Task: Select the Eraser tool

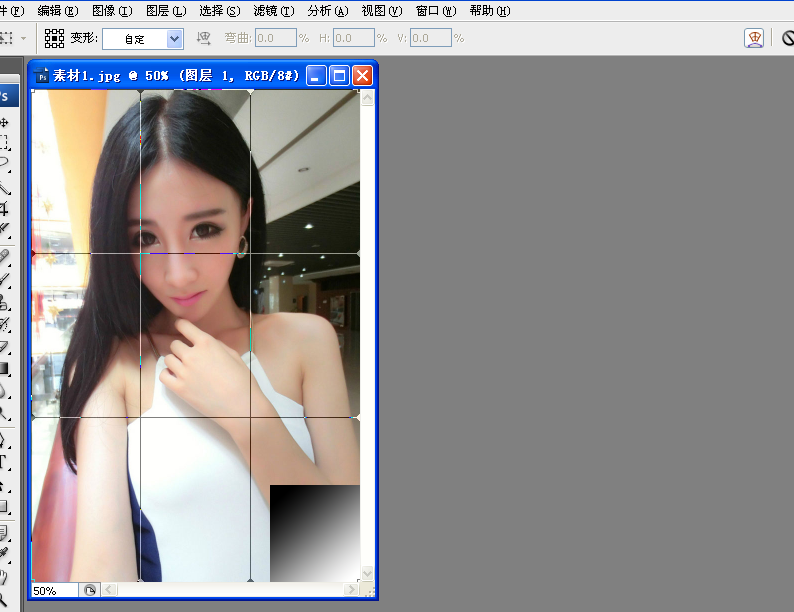Action: (x=4, y=346)
